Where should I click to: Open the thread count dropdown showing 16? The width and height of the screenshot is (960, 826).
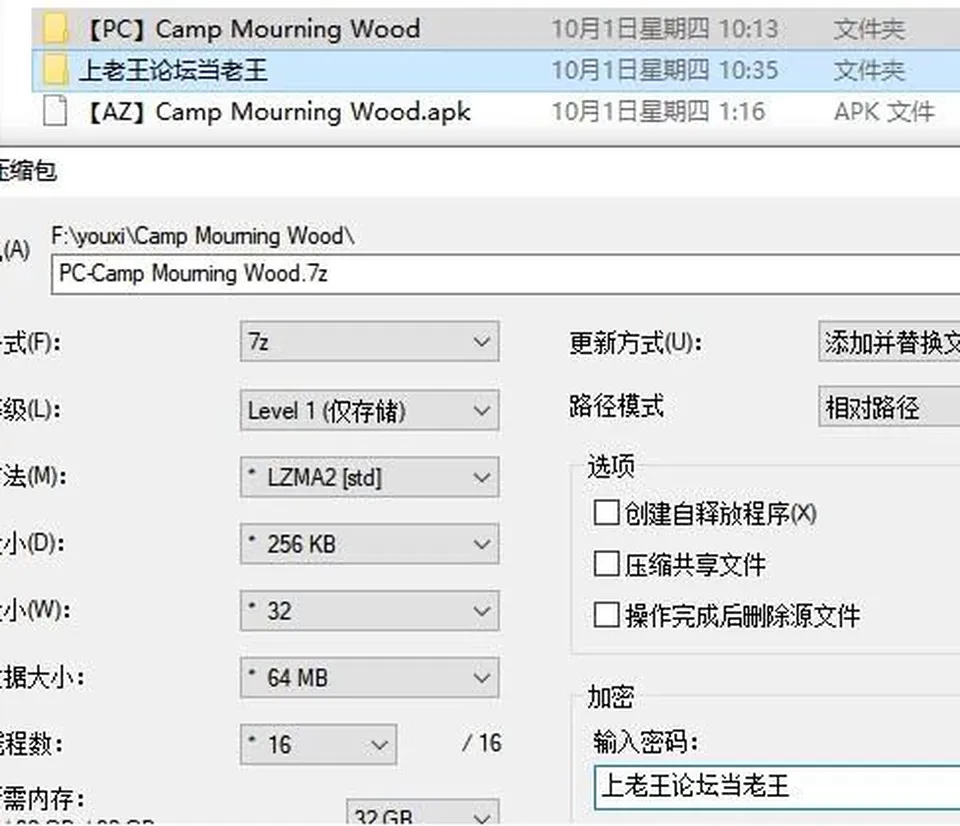pos(318,745)
